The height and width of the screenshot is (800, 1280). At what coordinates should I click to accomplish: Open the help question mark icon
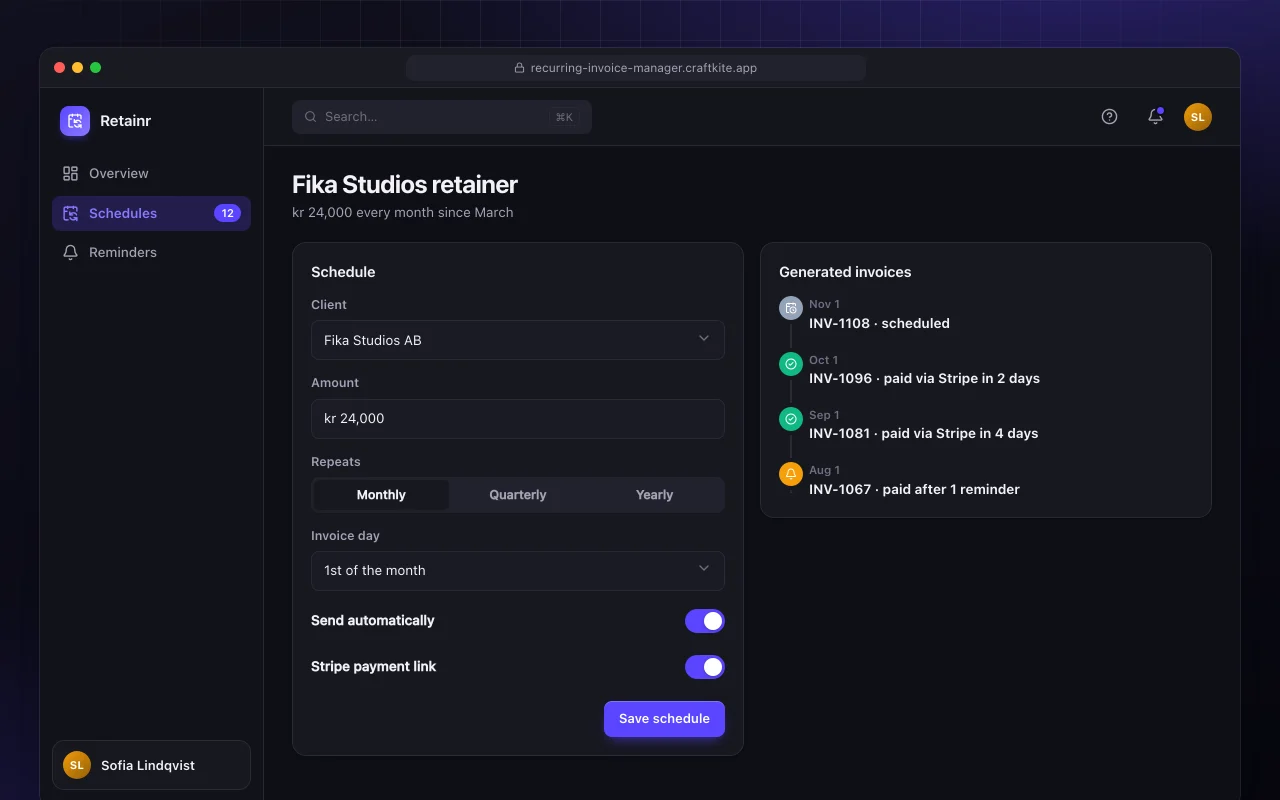click(1109, 117)
